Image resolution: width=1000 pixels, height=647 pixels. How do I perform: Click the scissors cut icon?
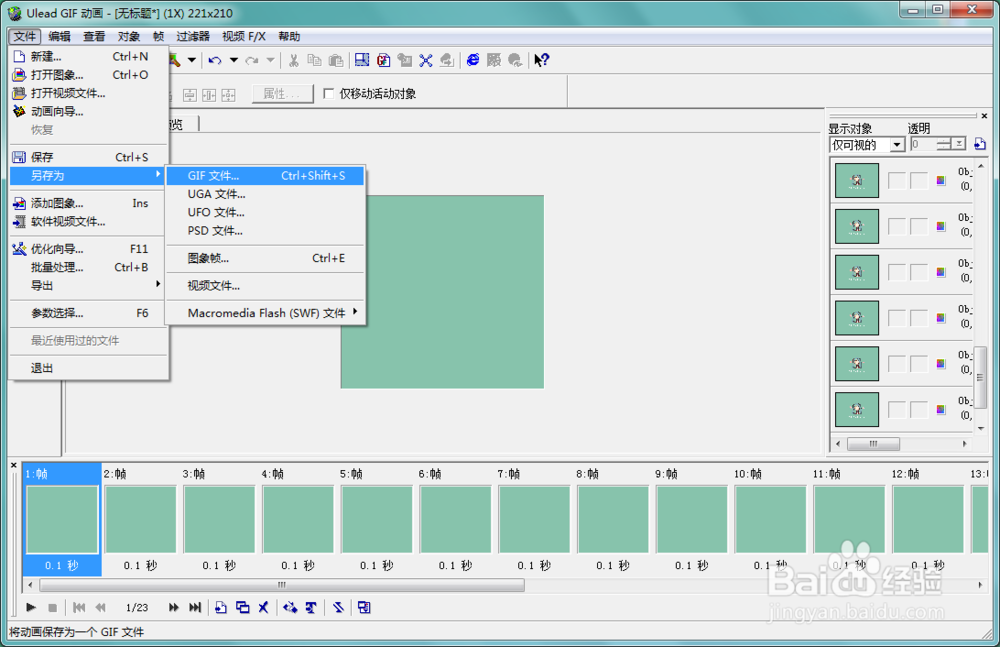point(293,61)
